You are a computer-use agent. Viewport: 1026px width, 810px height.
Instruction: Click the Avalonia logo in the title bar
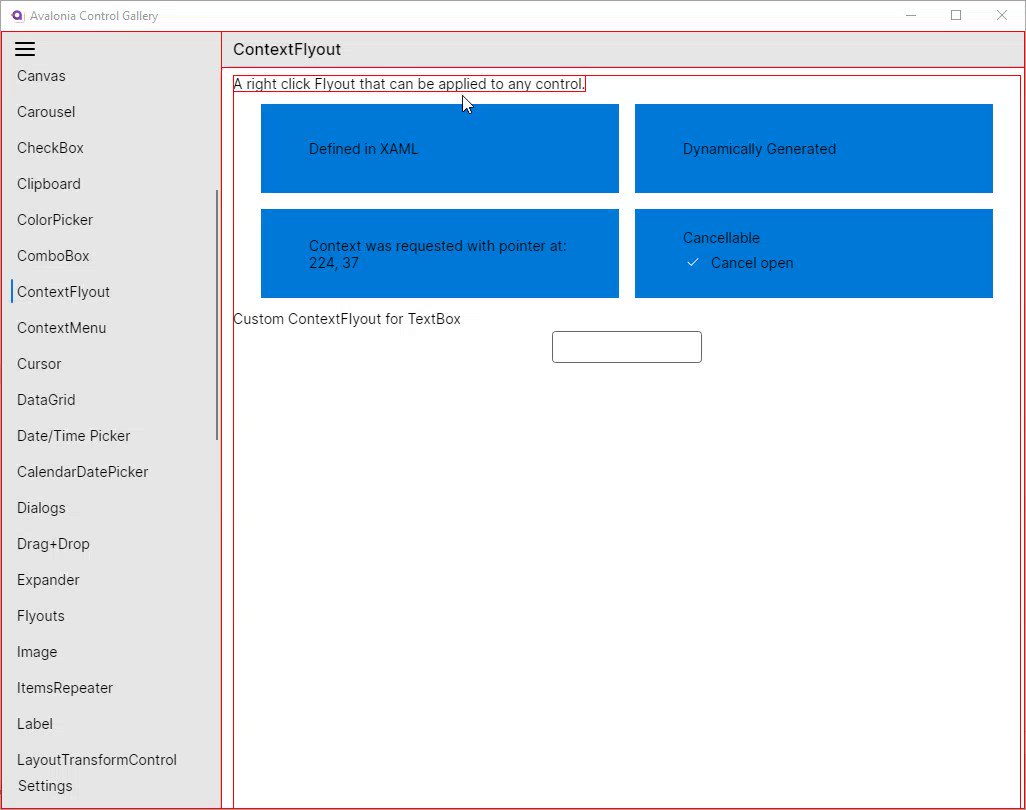(16, 15)
